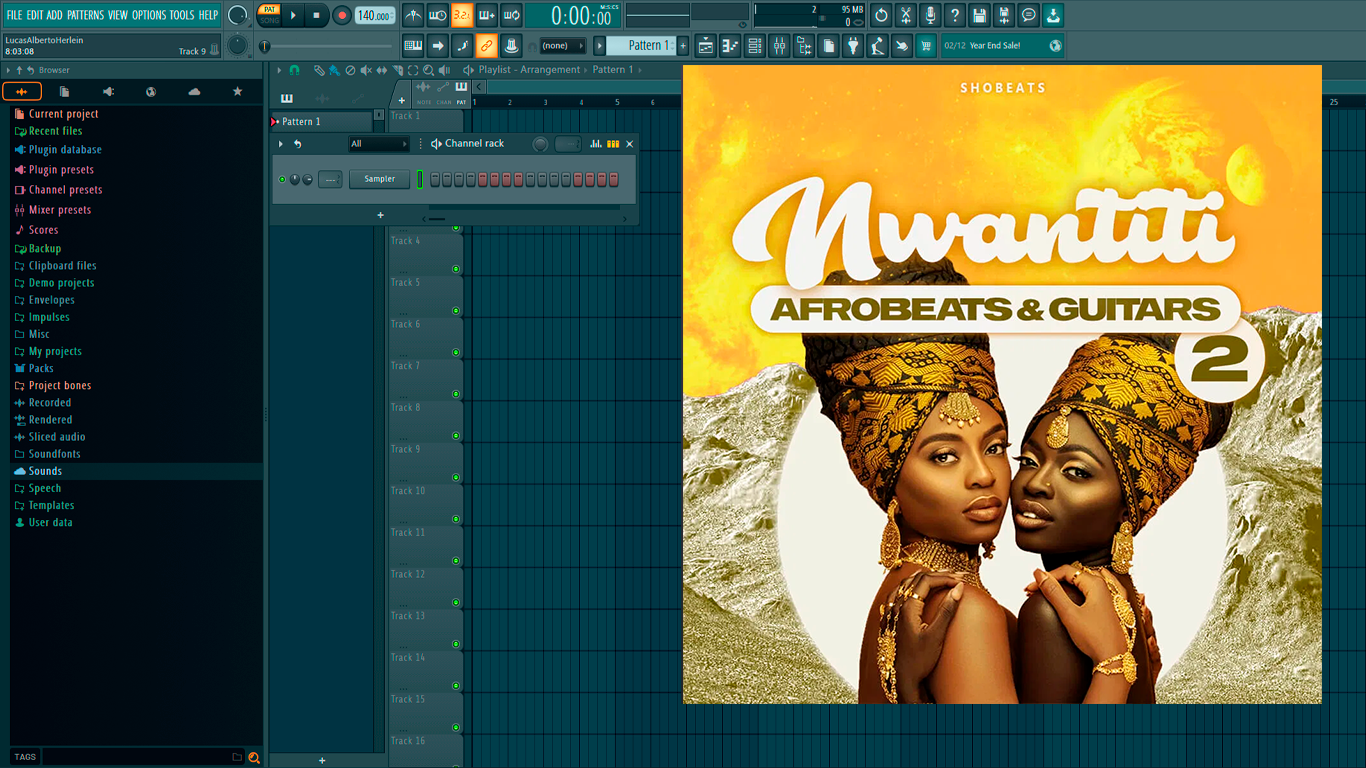Toggle the overdub (blend recording) icon

pos(487,15)
